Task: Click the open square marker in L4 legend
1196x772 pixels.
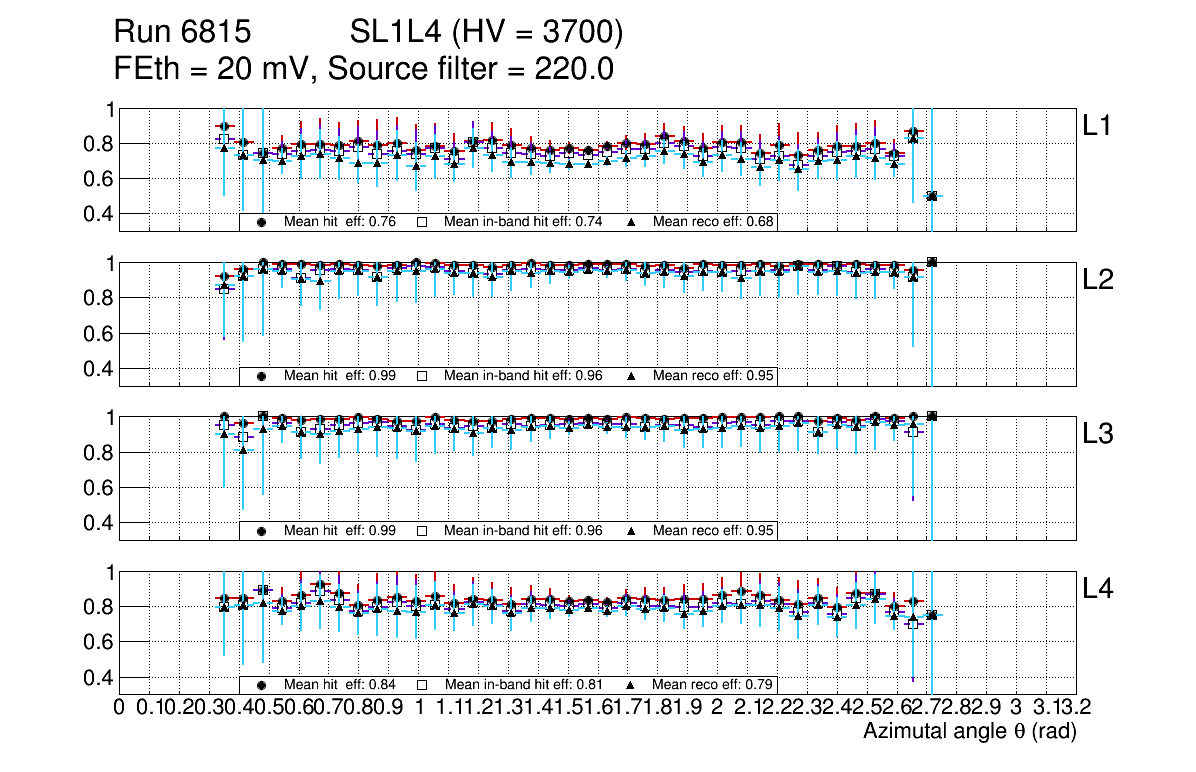Action: (422, 685)
